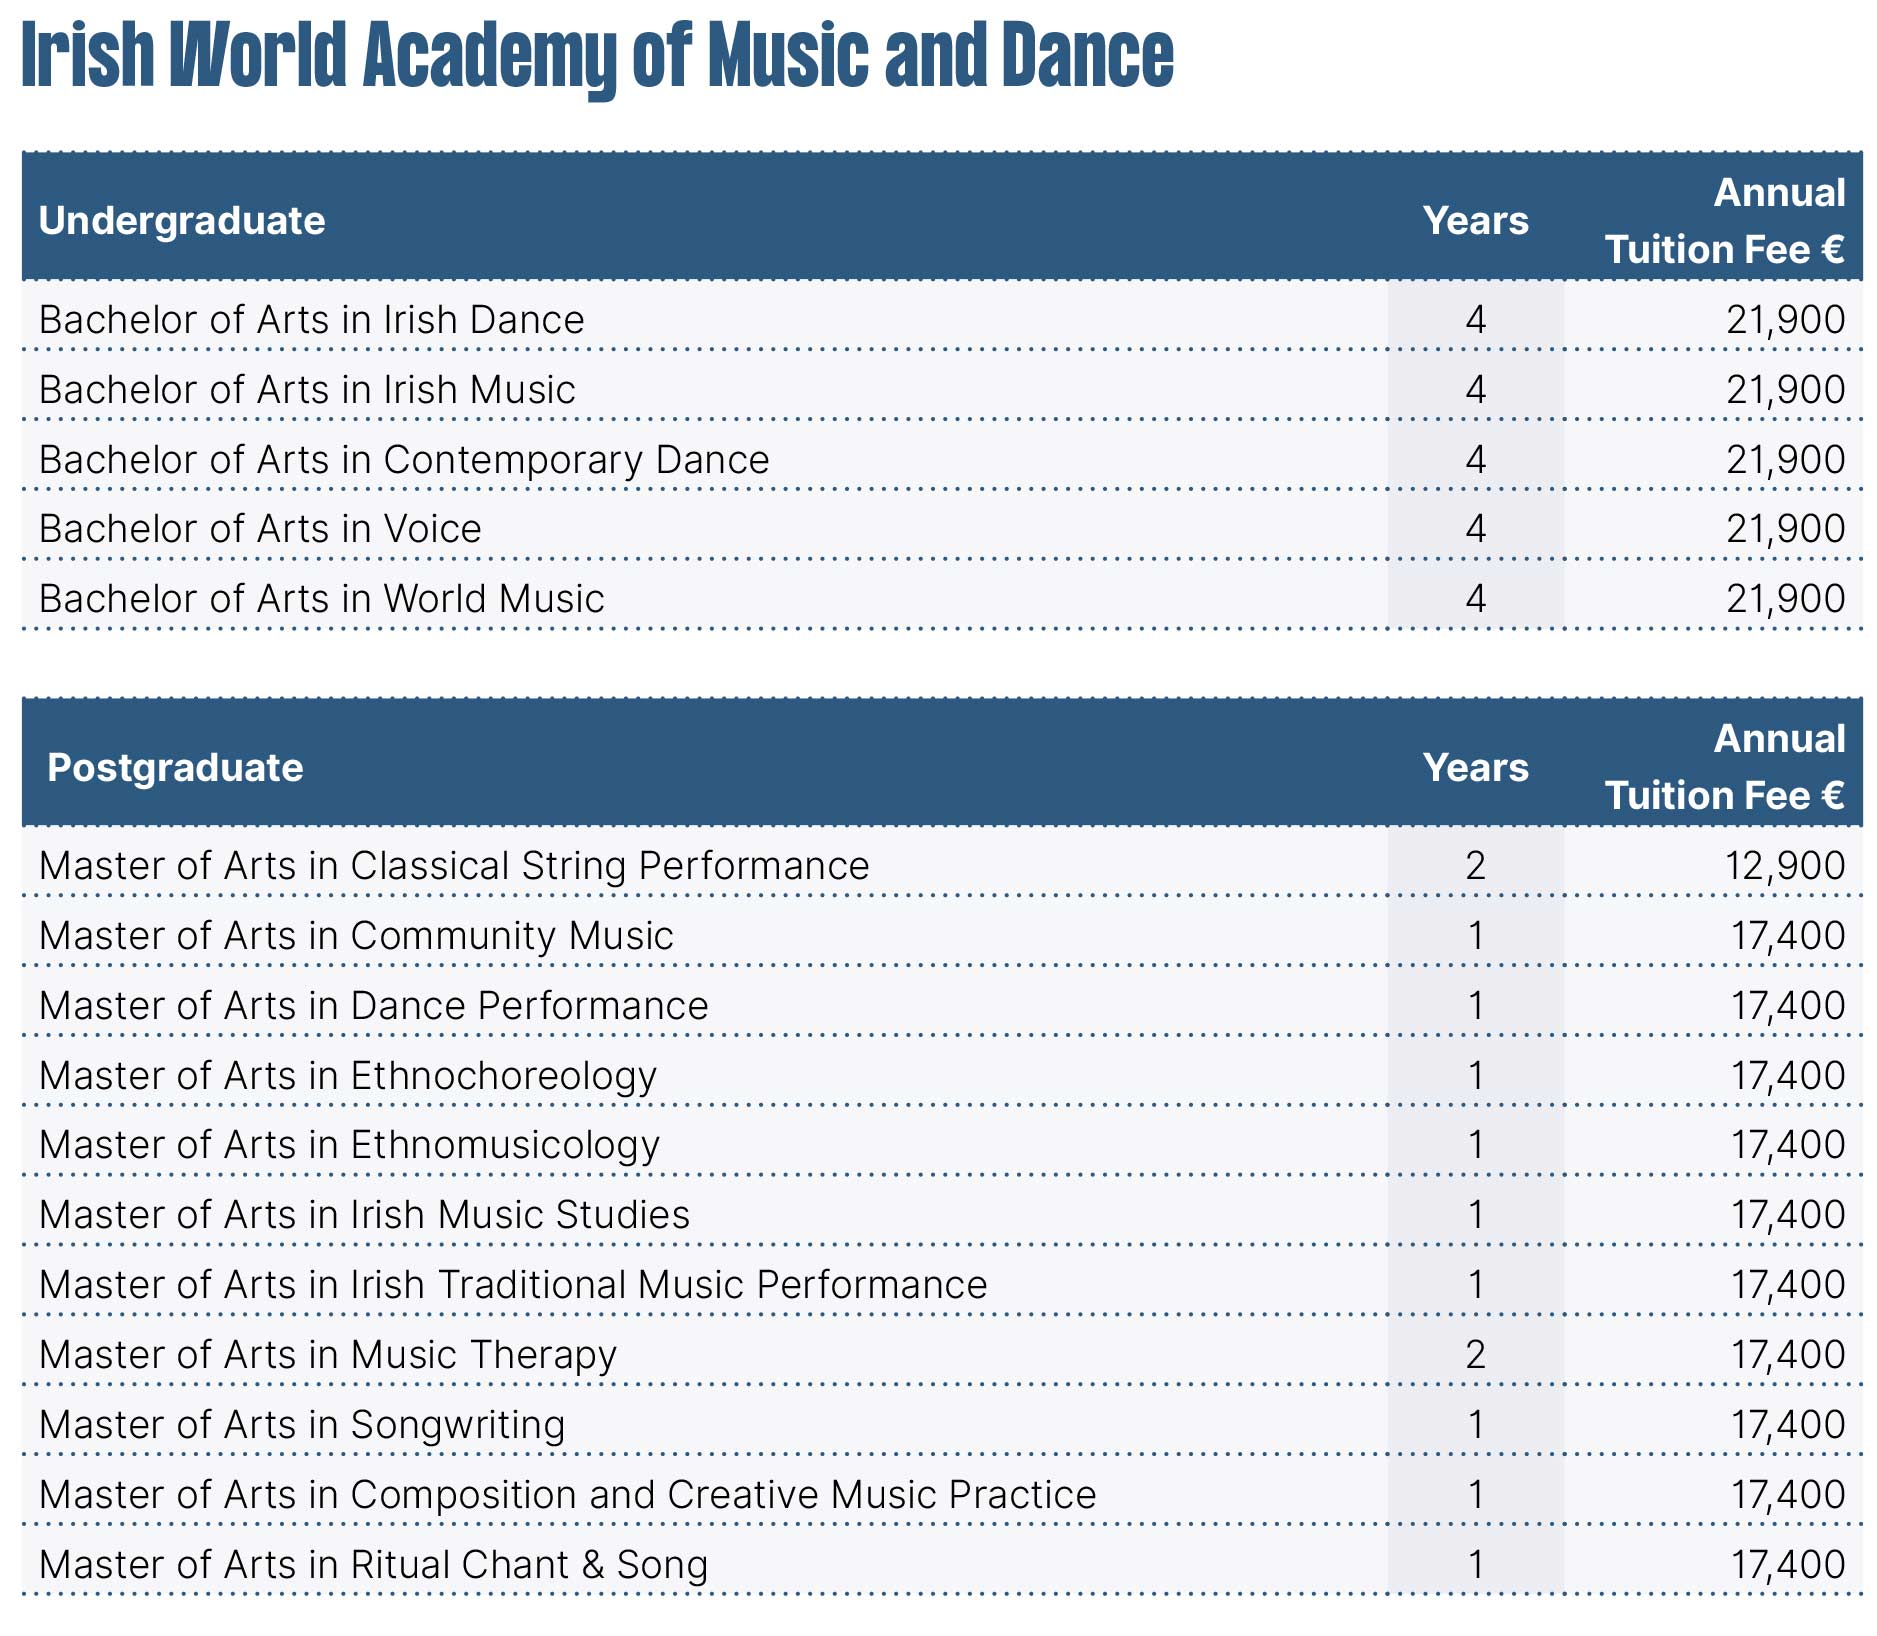Select Master of Arts in Irish Music Studies
The height and width of the screenshot is (1636, 1877).
(364, 1215)
